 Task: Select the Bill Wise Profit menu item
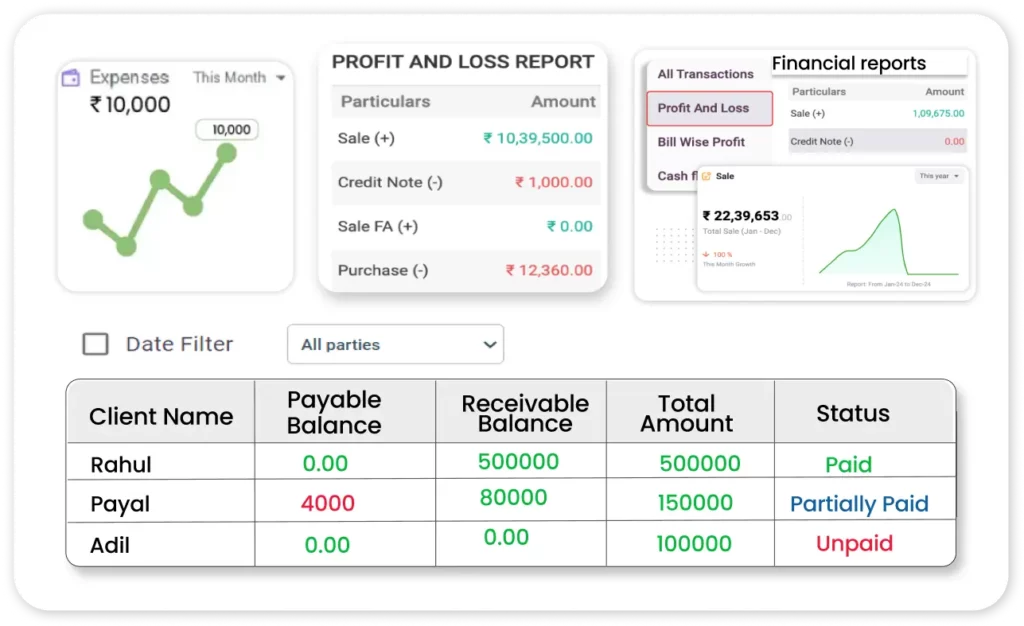click(701, 142)
